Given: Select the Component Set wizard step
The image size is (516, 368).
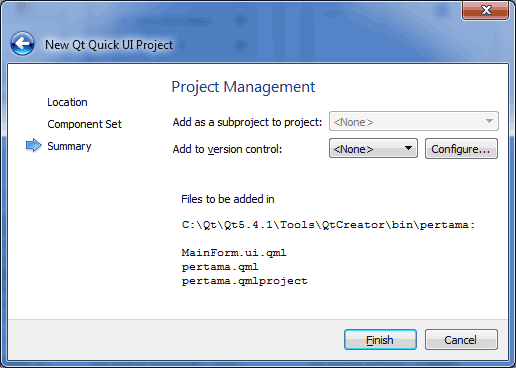Looking at the screenshot, I should (x=85, y=124).
